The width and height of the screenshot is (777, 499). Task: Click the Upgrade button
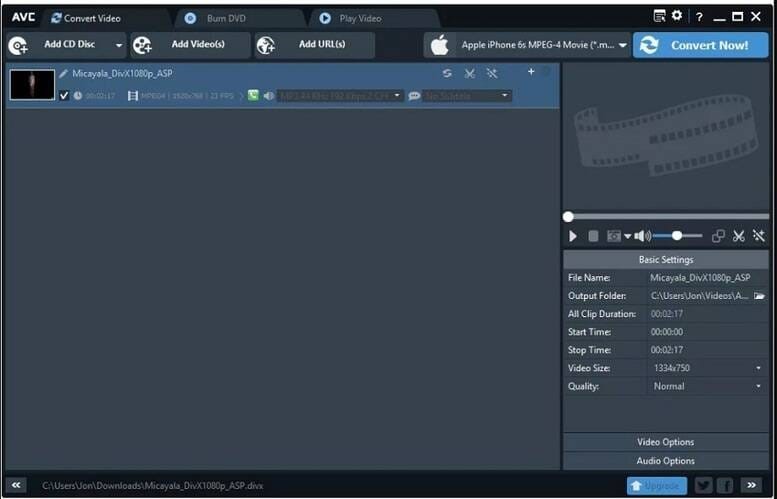[657, 486]
